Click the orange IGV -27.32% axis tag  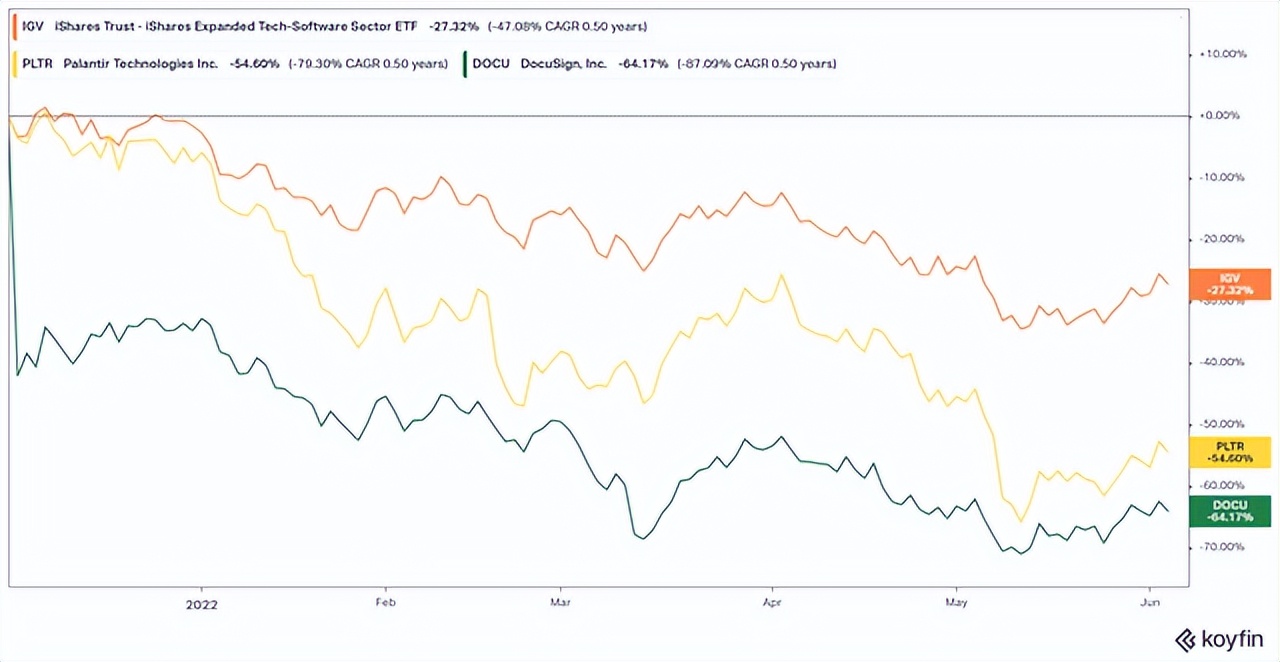1230,285
